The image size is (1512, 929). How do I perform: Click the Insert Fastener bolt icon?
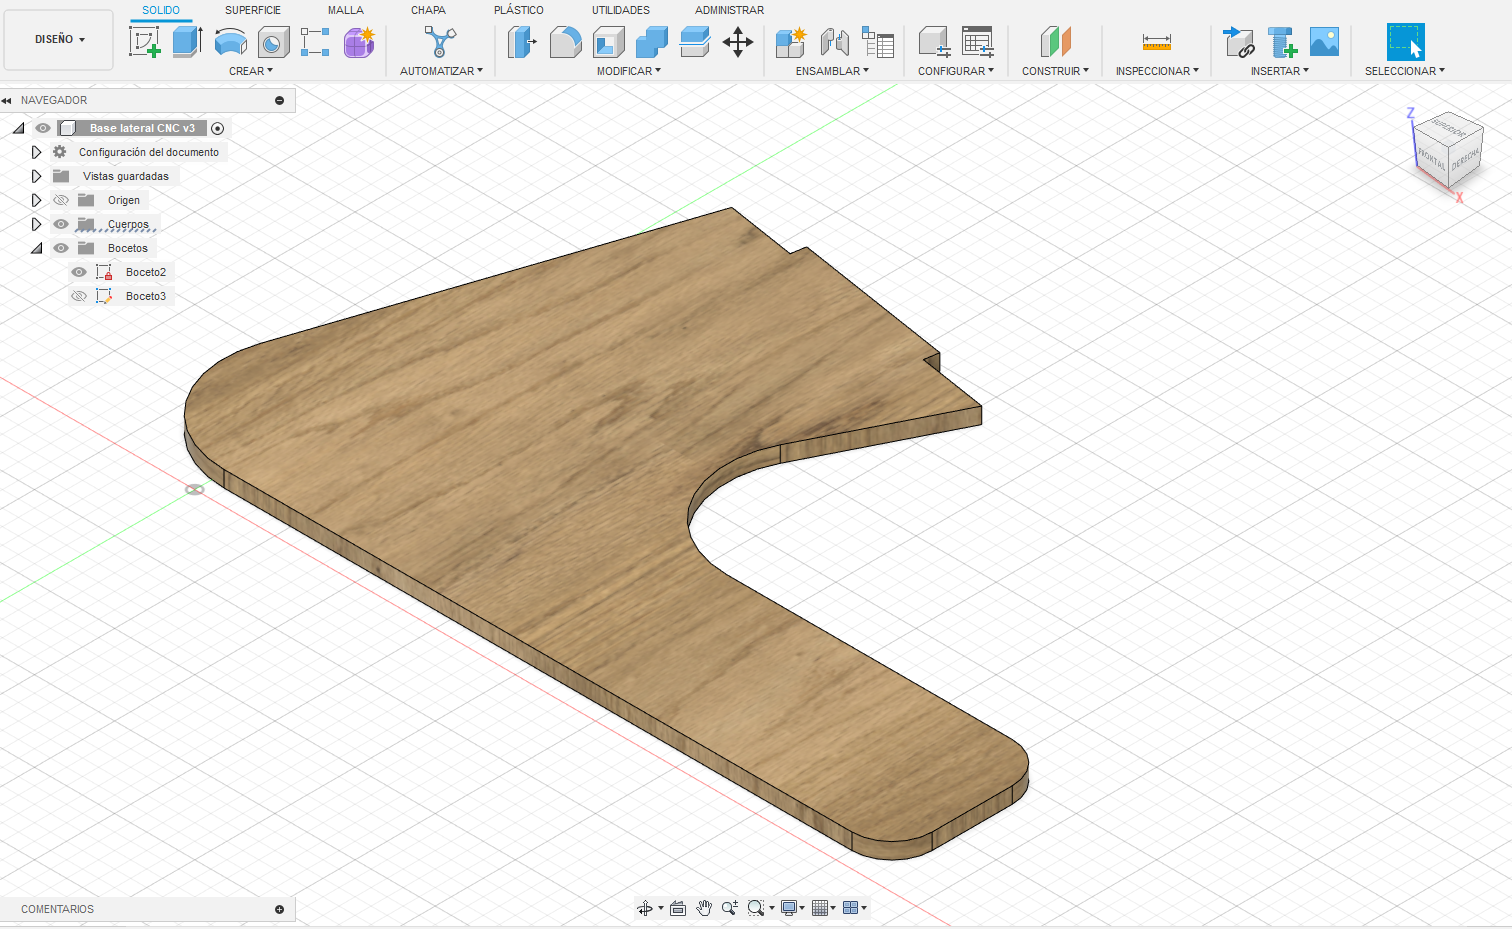1282,42
